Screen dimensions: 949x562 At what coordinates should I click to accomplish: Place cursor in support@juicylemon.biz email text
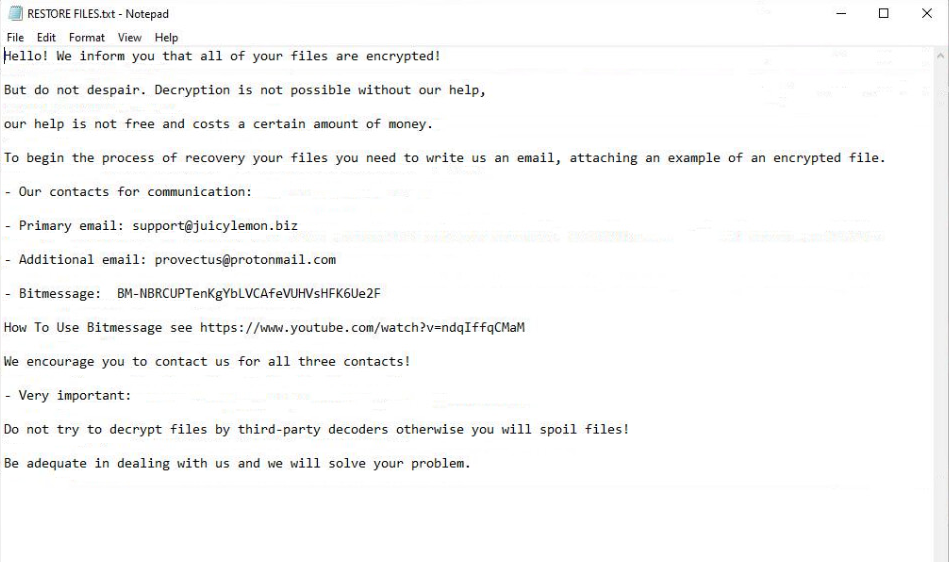pos(226,225)
